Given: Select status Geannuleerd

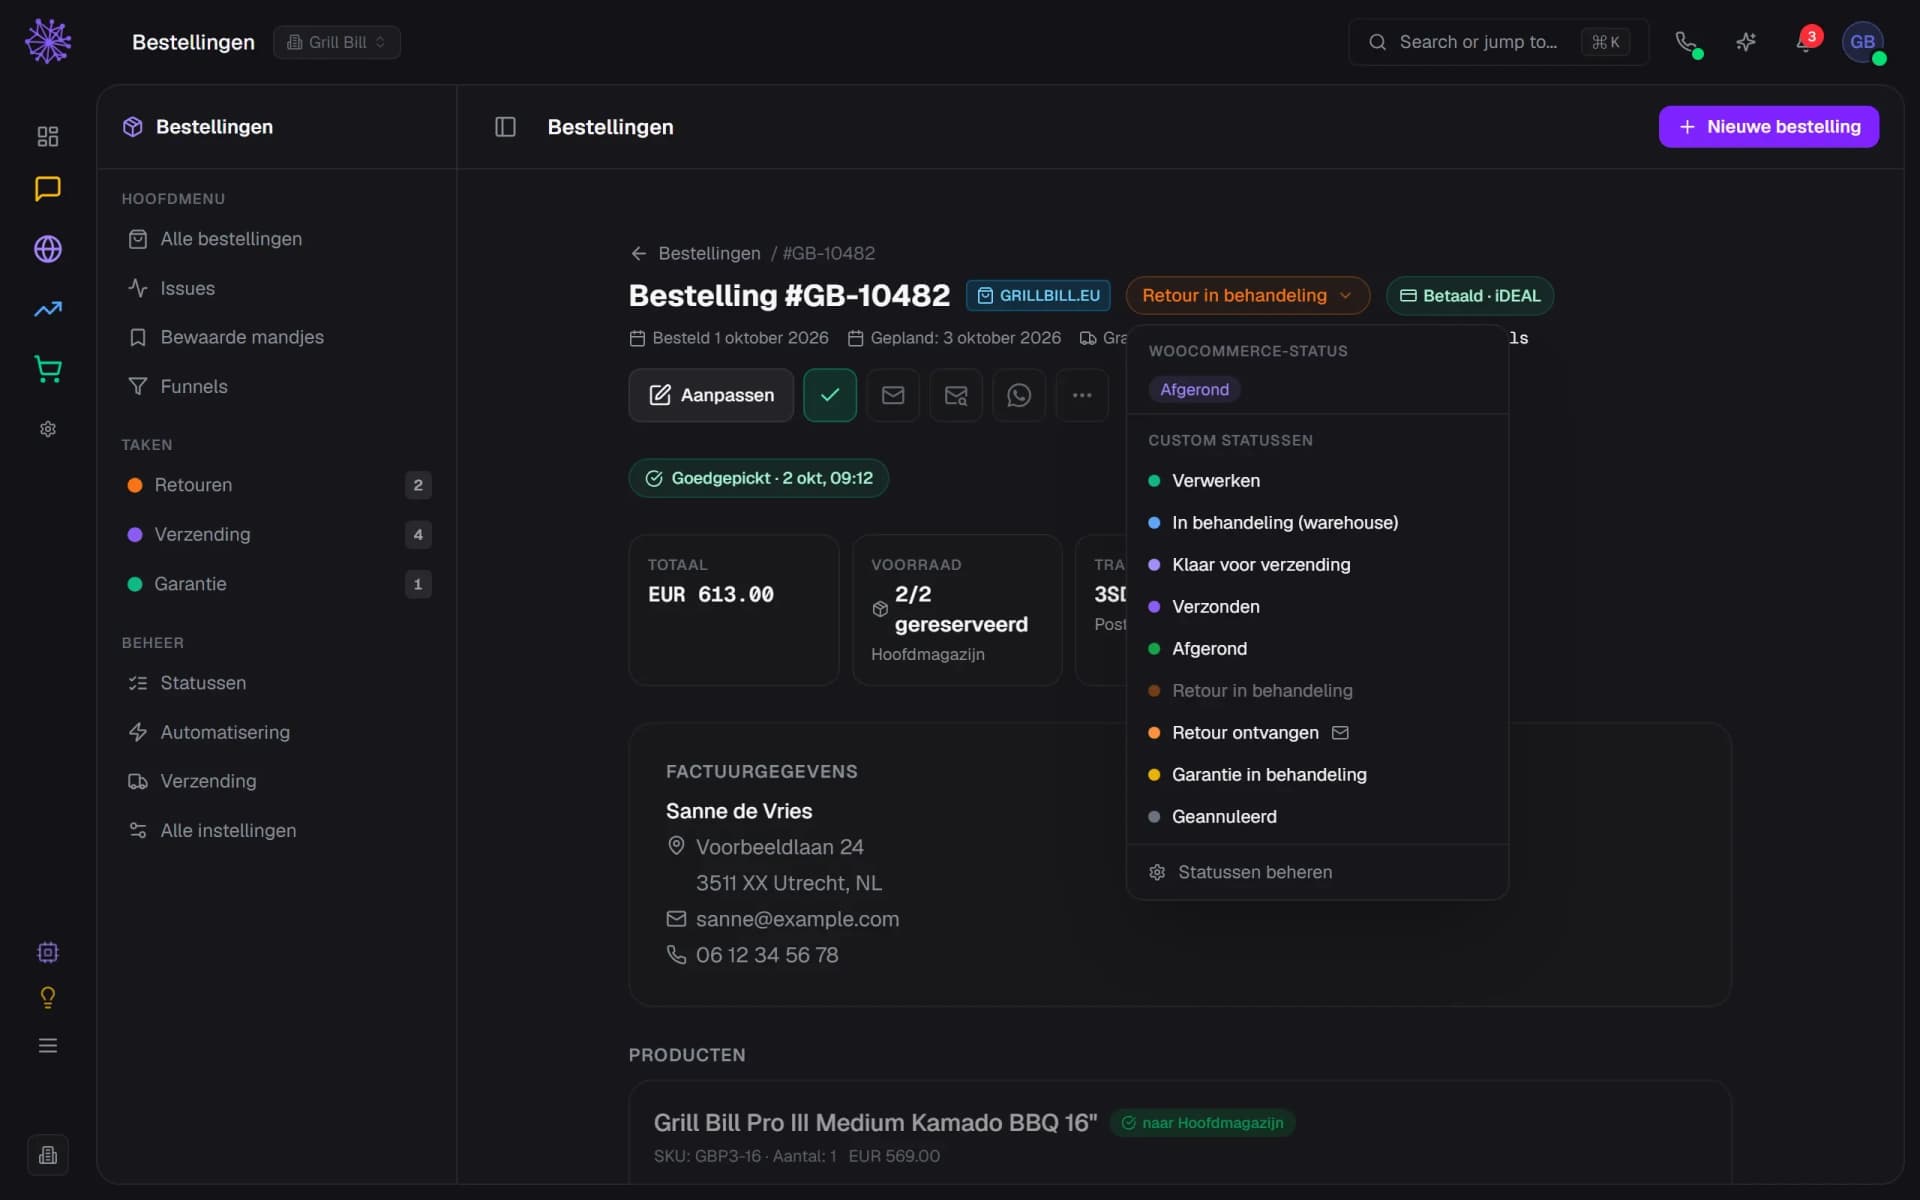Looking at the screenshot, I should [1317, 817].
